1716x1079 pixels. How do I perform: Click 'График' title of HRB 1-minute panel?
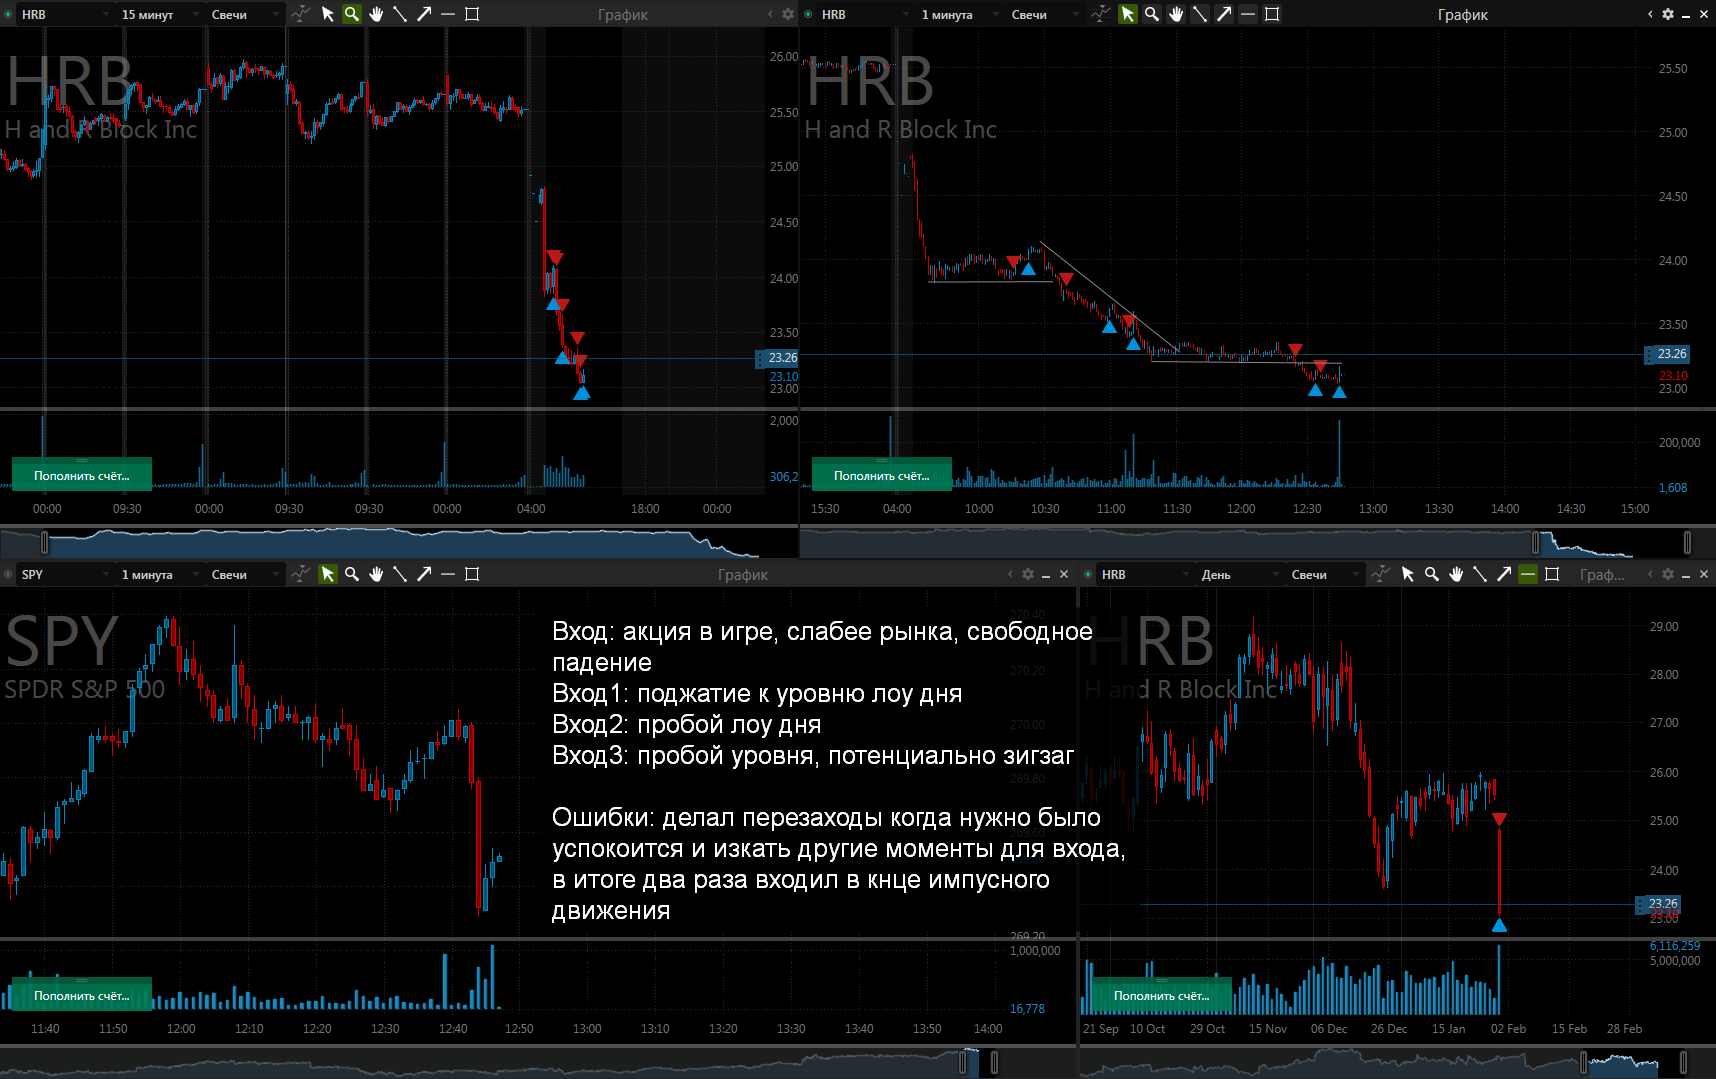(1463, 14)
